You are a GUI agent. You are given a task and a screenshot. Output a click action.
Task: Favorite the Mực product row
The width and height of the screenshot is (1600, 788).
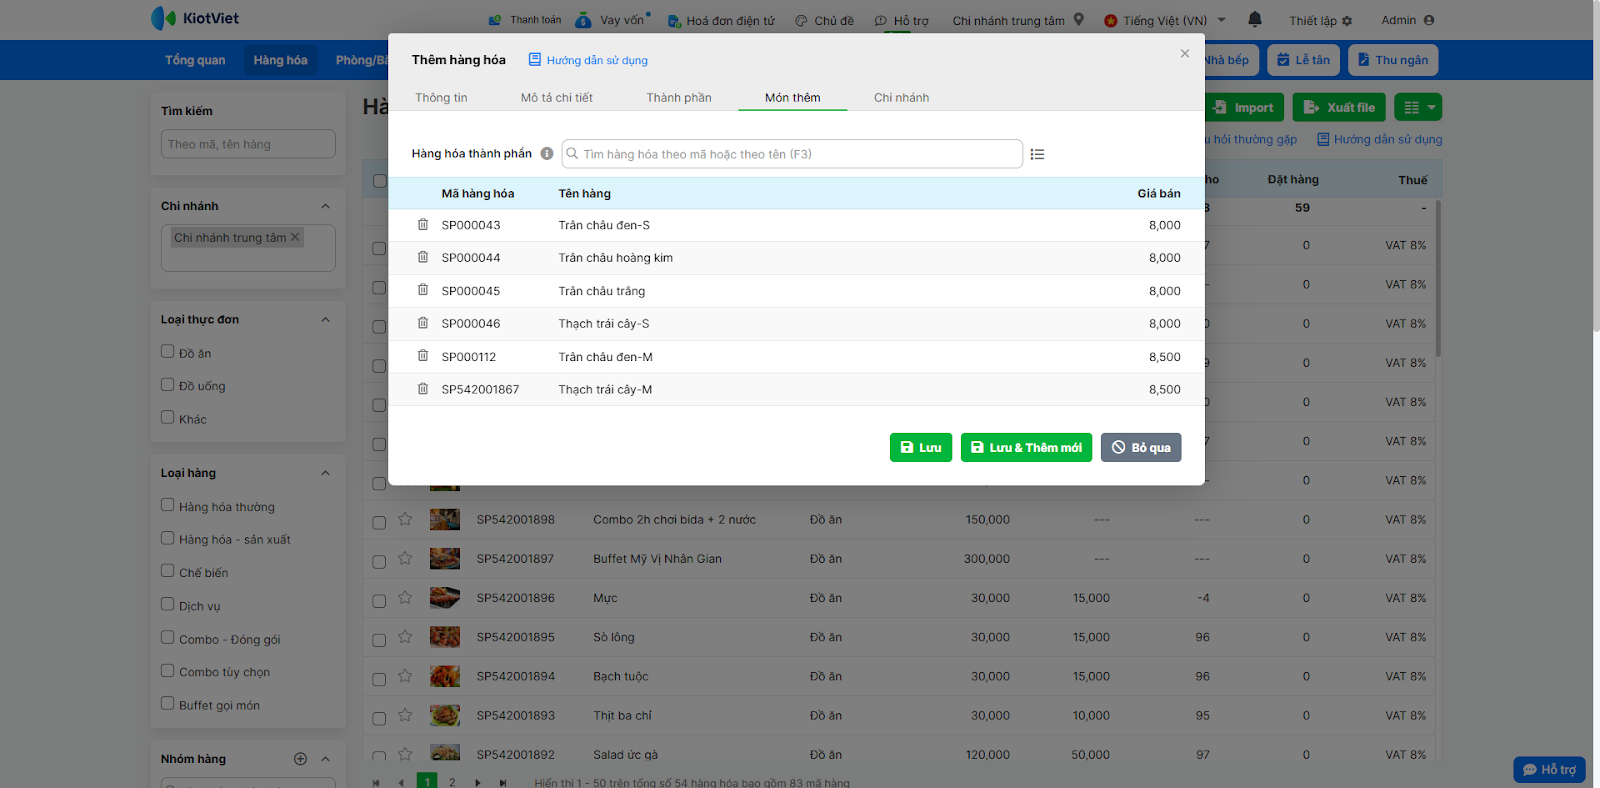pyautogui.click(x=405, y=597)
